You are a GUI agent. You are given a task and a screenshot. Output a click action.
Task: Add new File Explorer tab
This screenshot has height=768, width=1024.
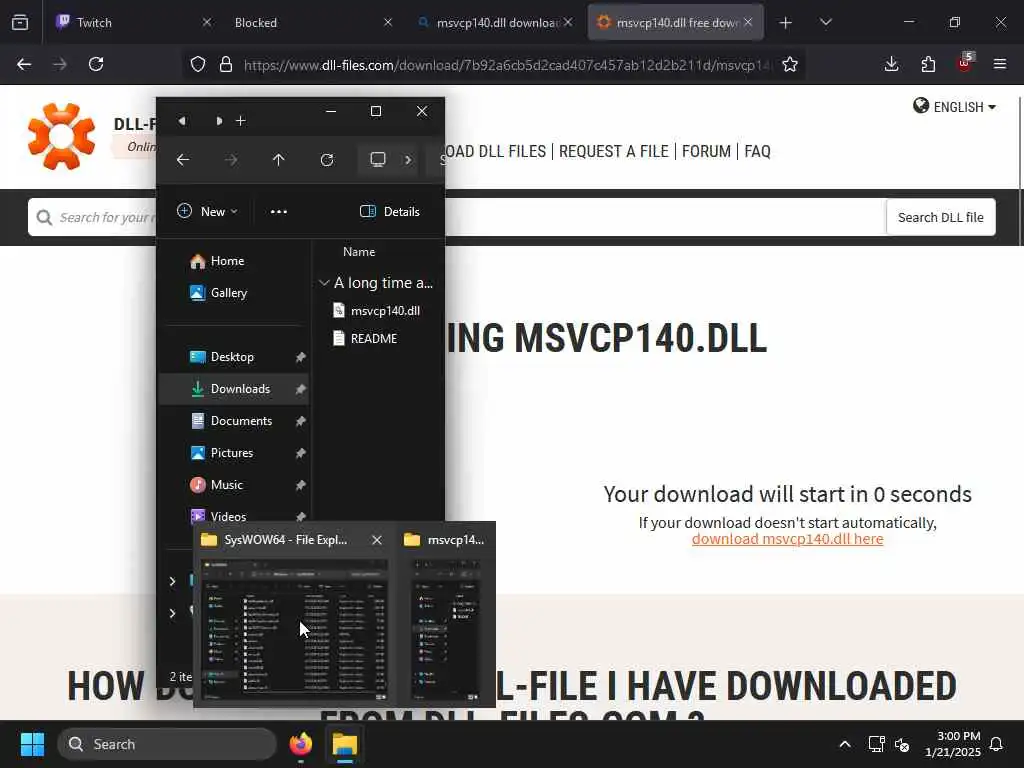240,121
